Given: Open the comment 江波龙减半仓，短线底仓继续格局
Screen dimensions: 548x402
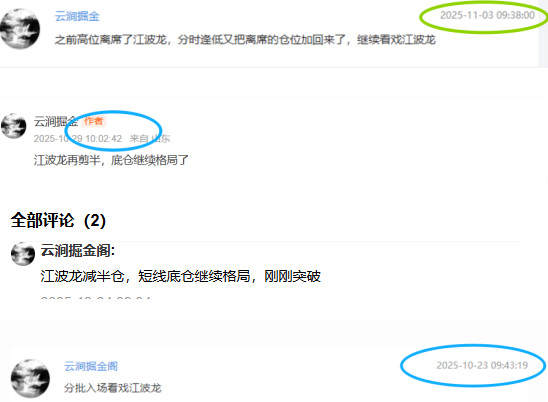Looking at the screenshot, I should (180, 276).
